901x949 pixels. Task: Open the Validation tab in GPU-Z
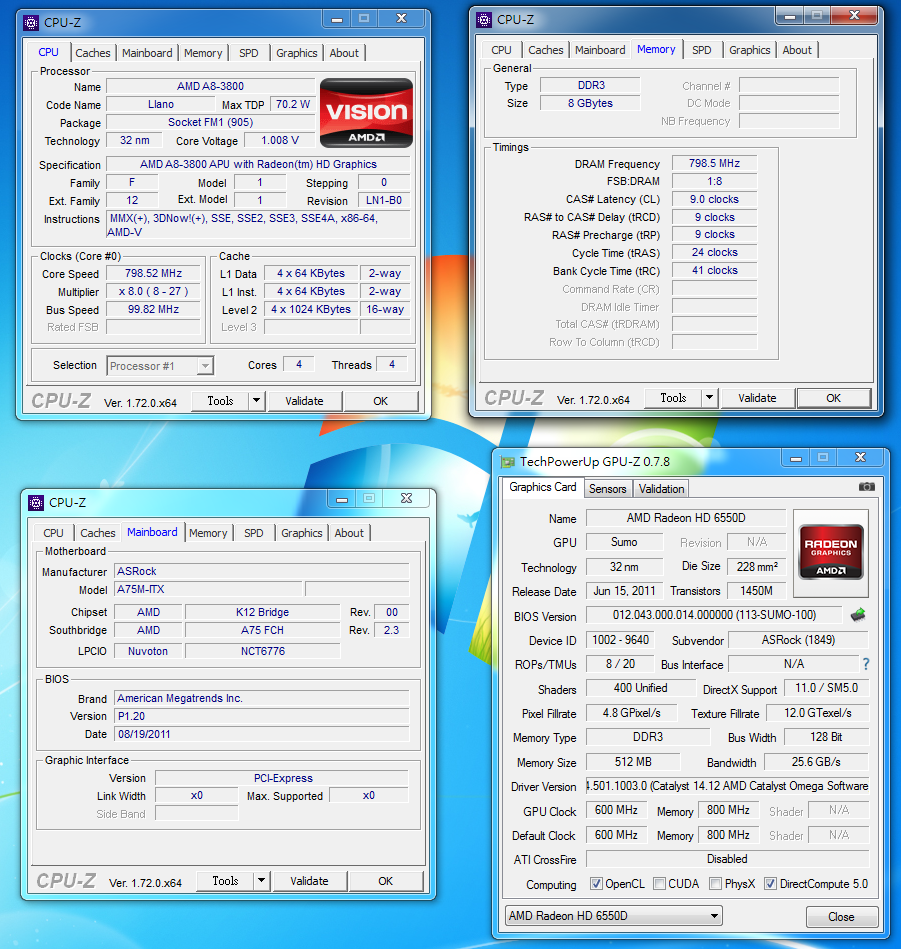(661, 489)
